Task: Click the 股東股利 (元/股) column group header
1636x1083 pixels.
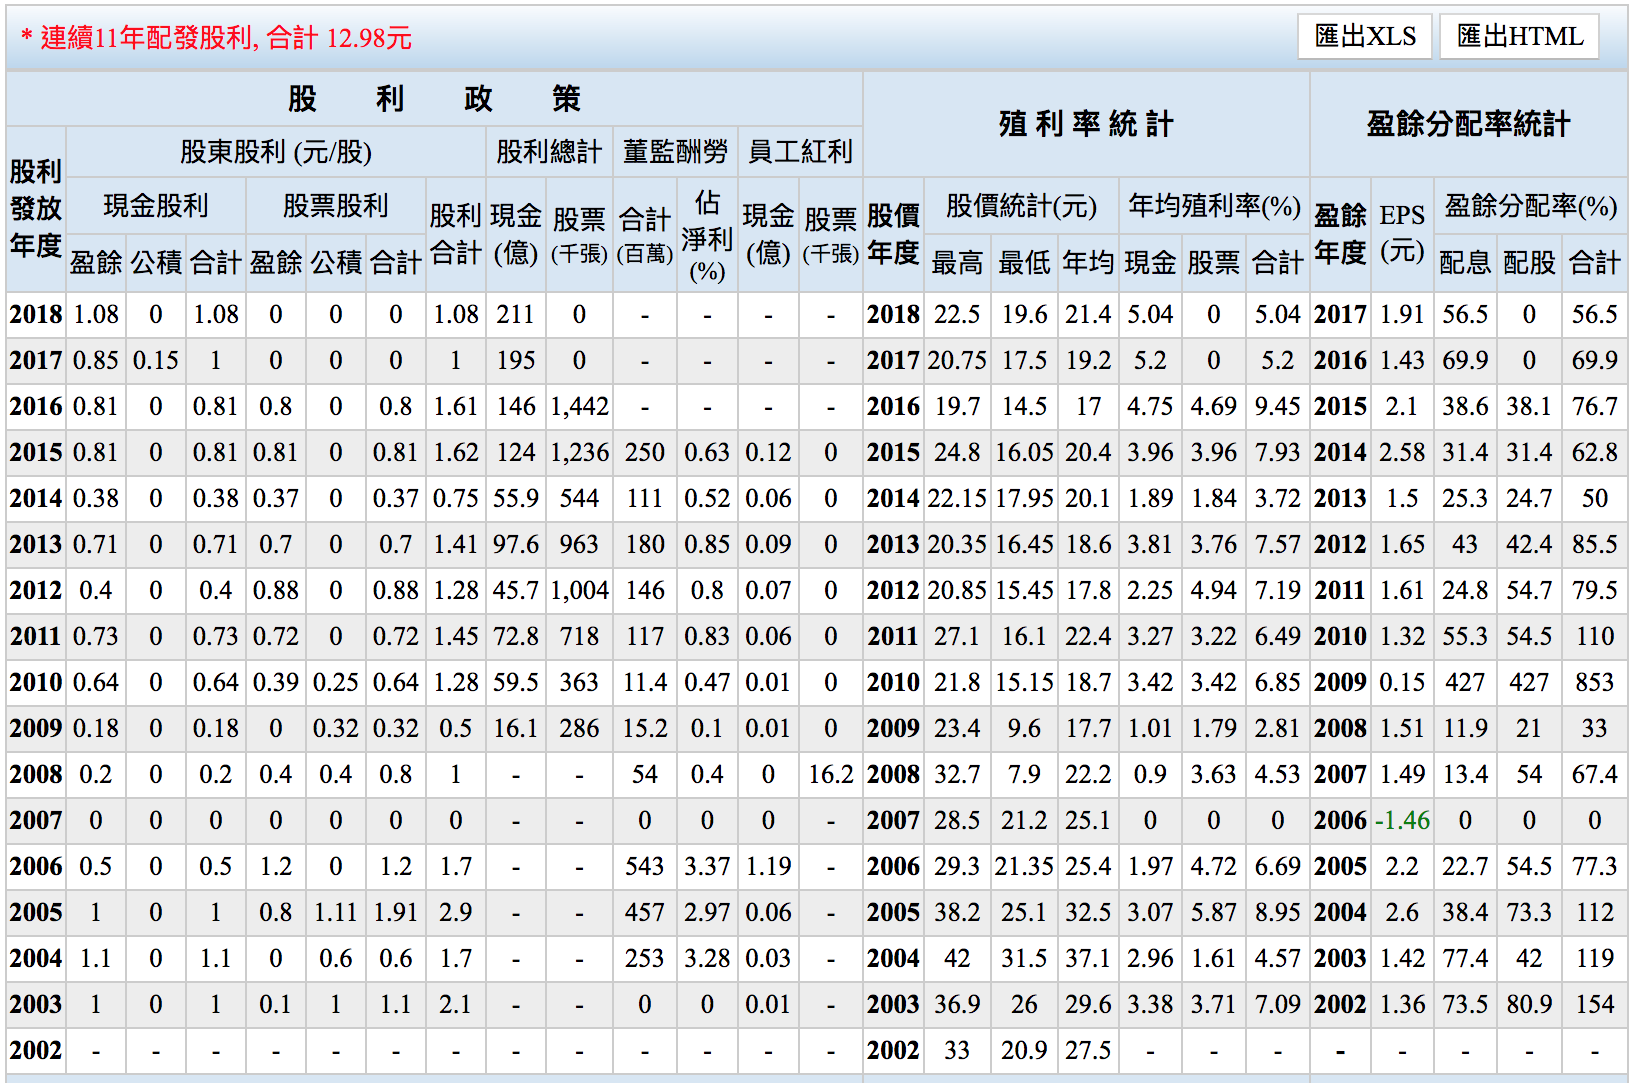Action: coord(275,152)
